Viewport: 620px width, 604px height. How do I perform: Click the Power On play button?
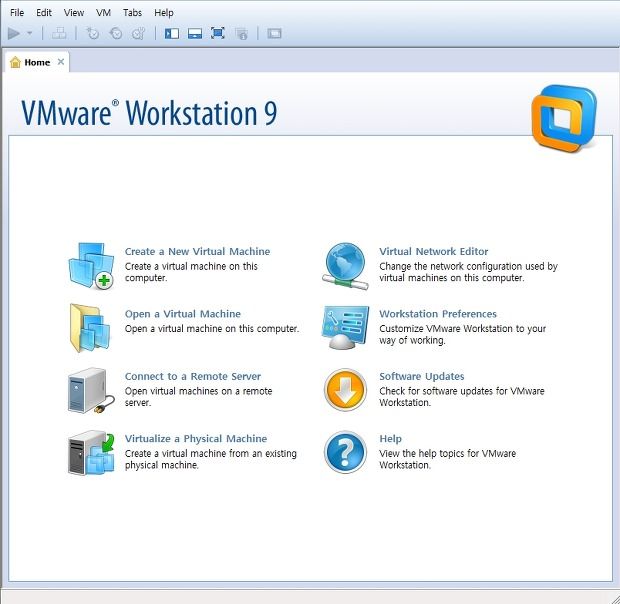[x=14, y=34]
